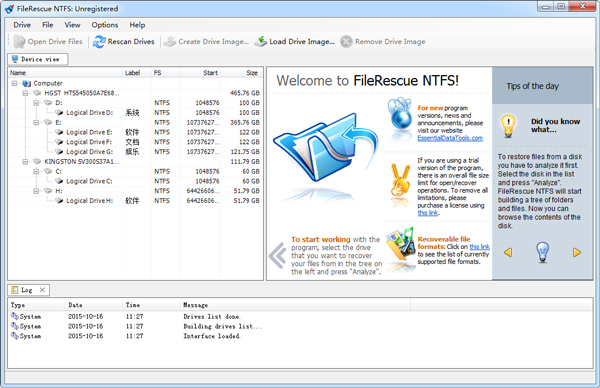Click the Logical Drive H: icon
This screenshot has width=600, height=388.
pos(59,201)
